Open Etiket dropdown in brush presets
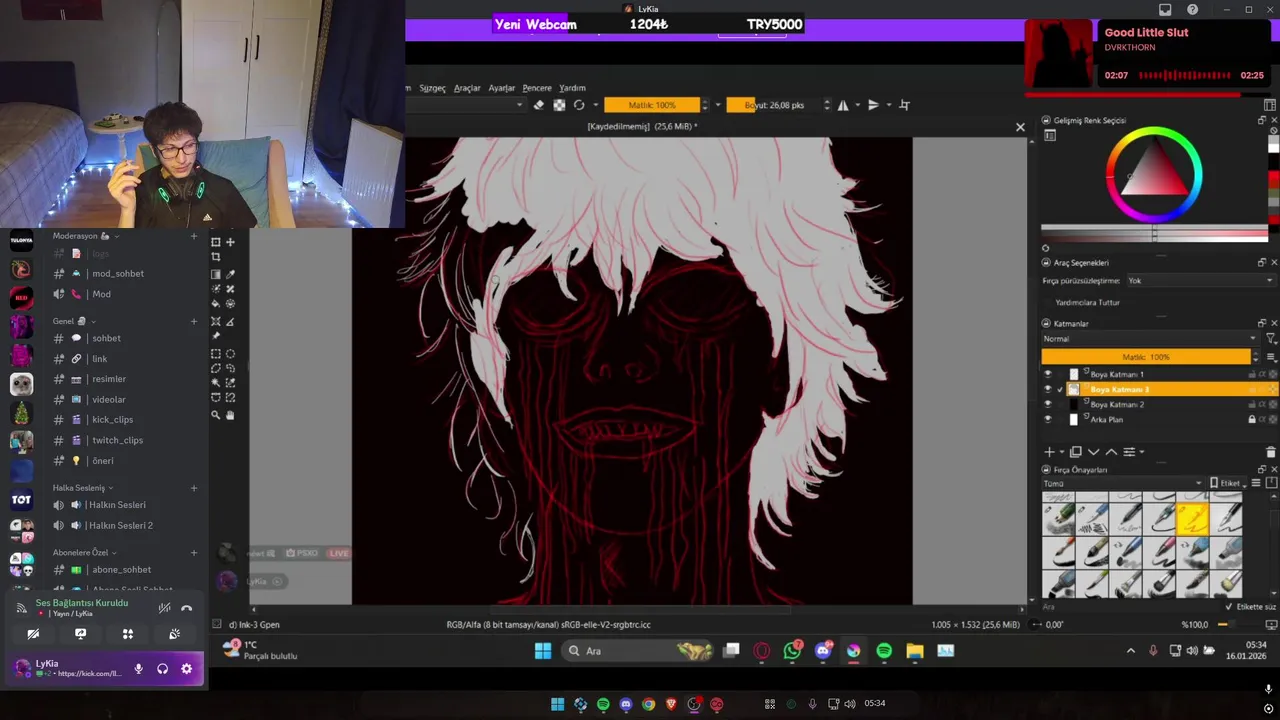 coord(1229,483)
